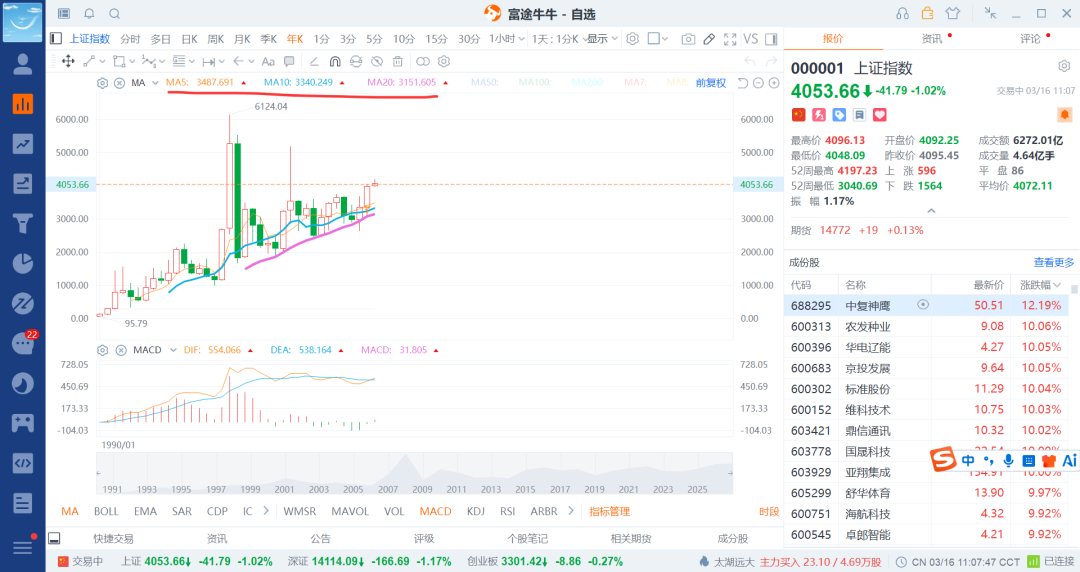Open the chat messages icon with 22 badge
1080x572 pixels.
[23, 343]
